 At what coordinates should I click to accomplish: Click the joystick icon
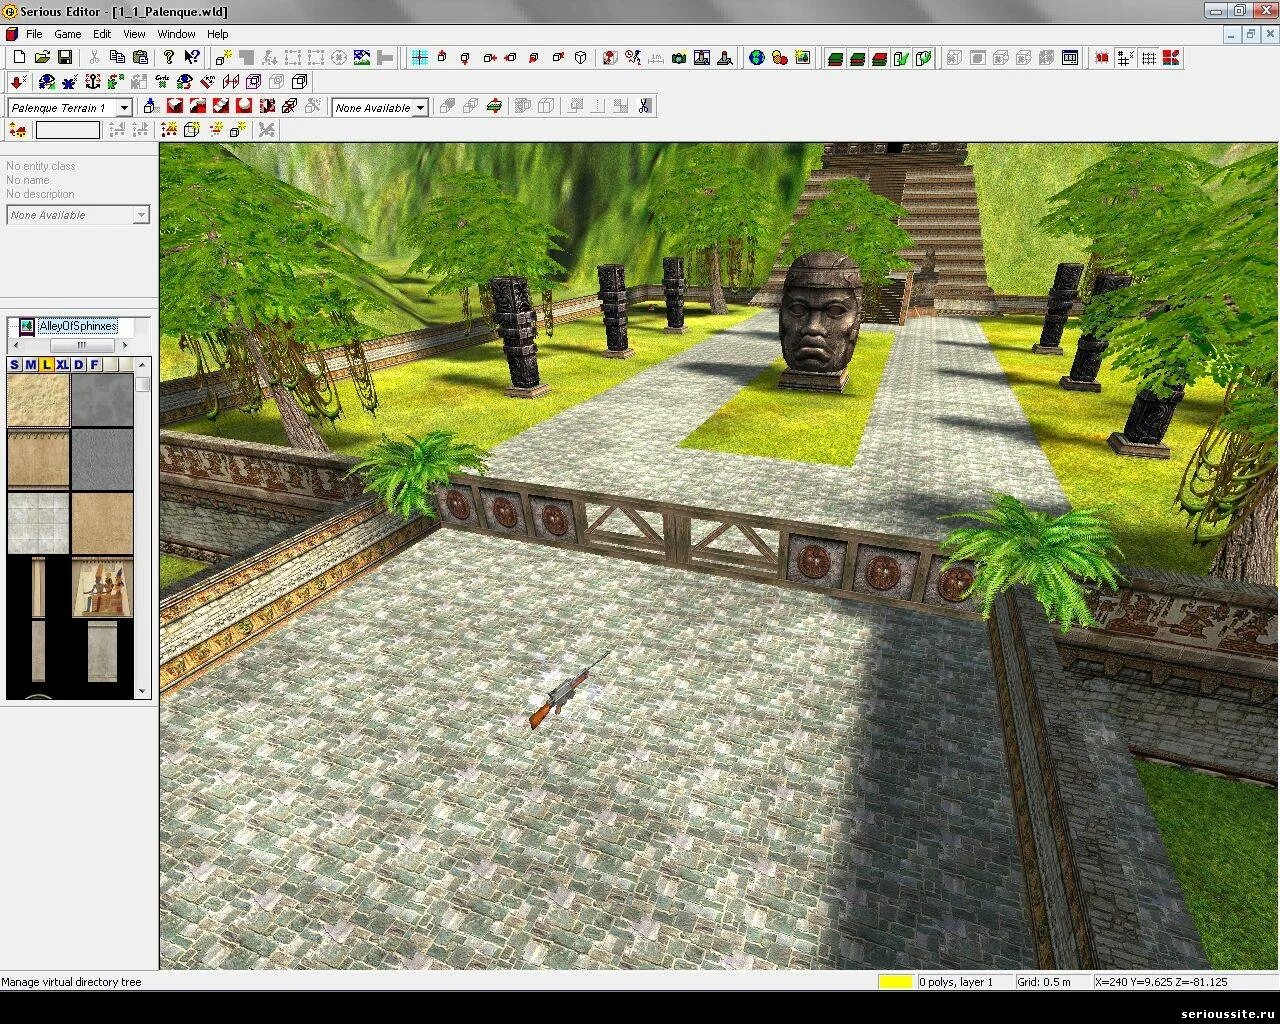[725, 58]
